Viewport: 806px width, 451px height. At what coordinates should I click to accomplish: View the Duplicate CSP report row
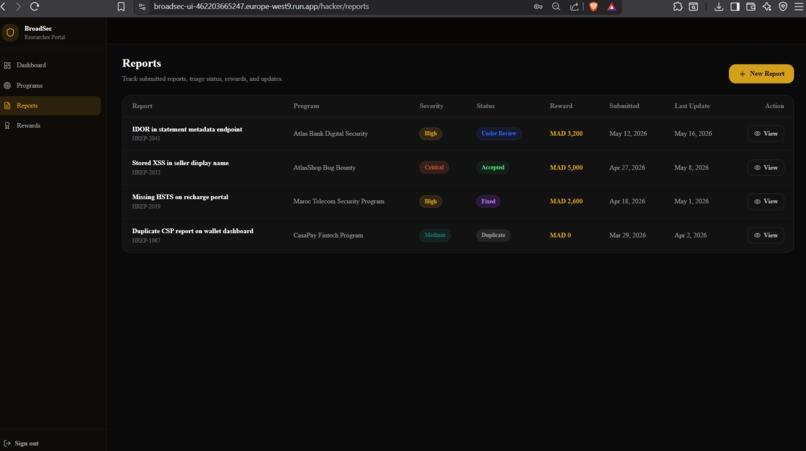(766, 236)
